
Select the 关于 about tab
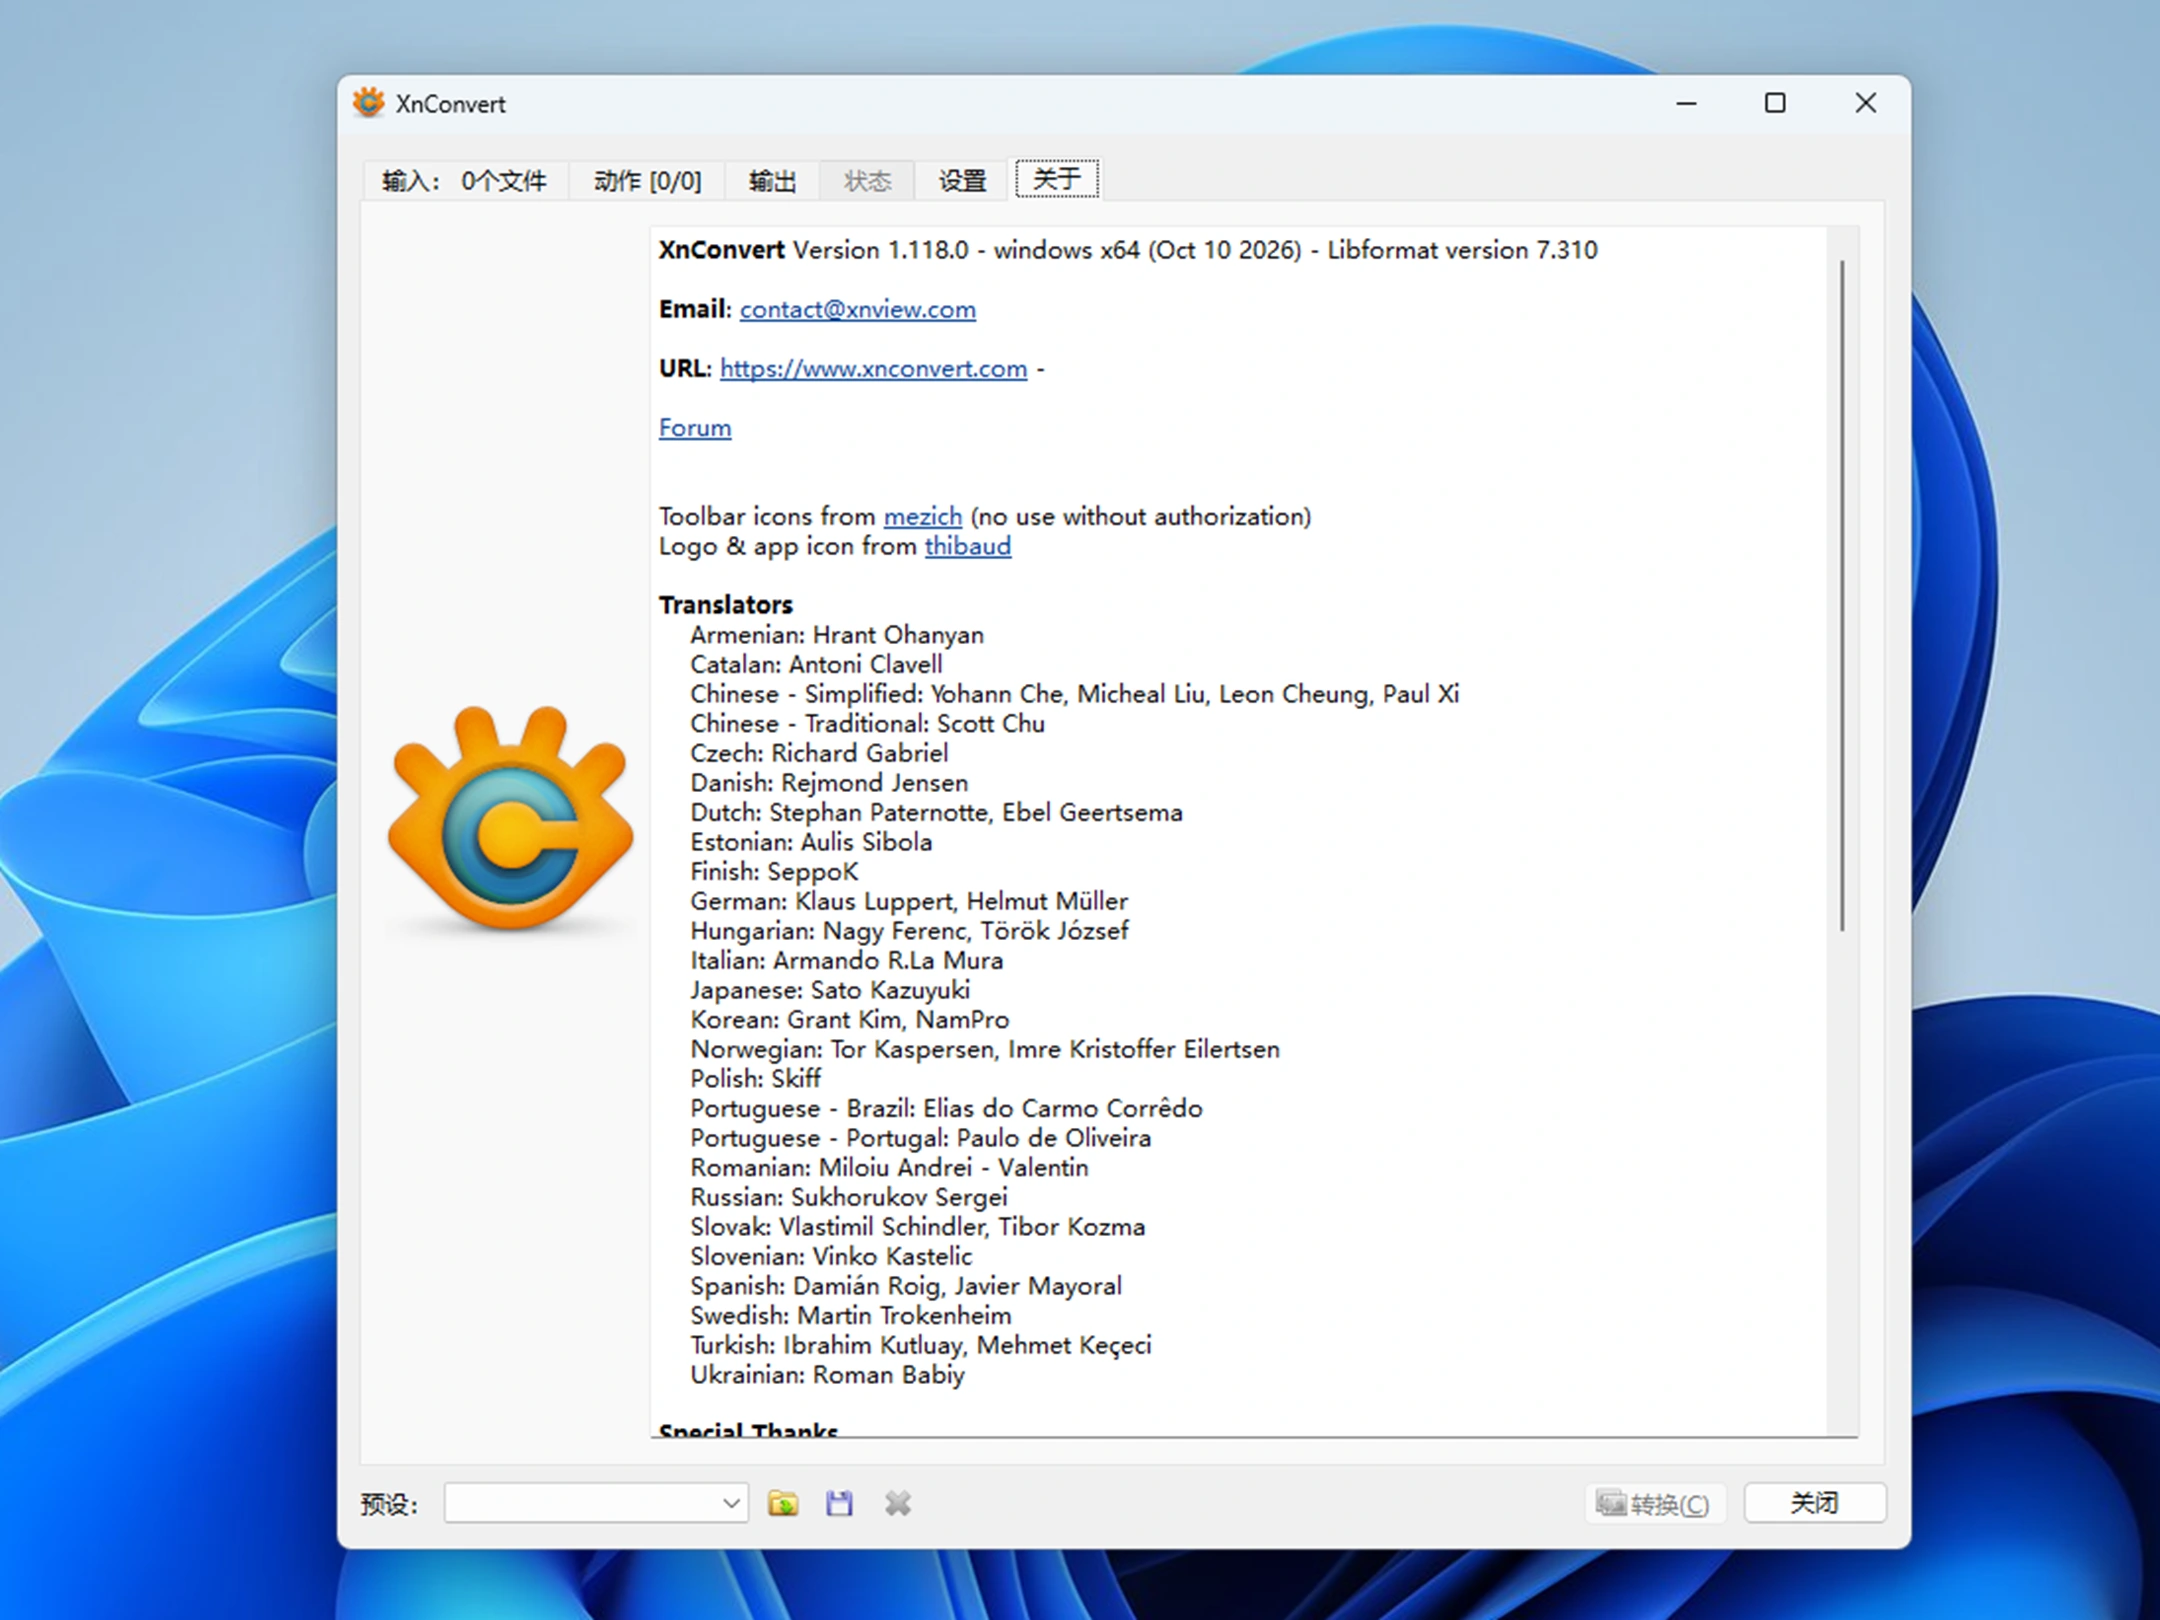coord(1057,179)
